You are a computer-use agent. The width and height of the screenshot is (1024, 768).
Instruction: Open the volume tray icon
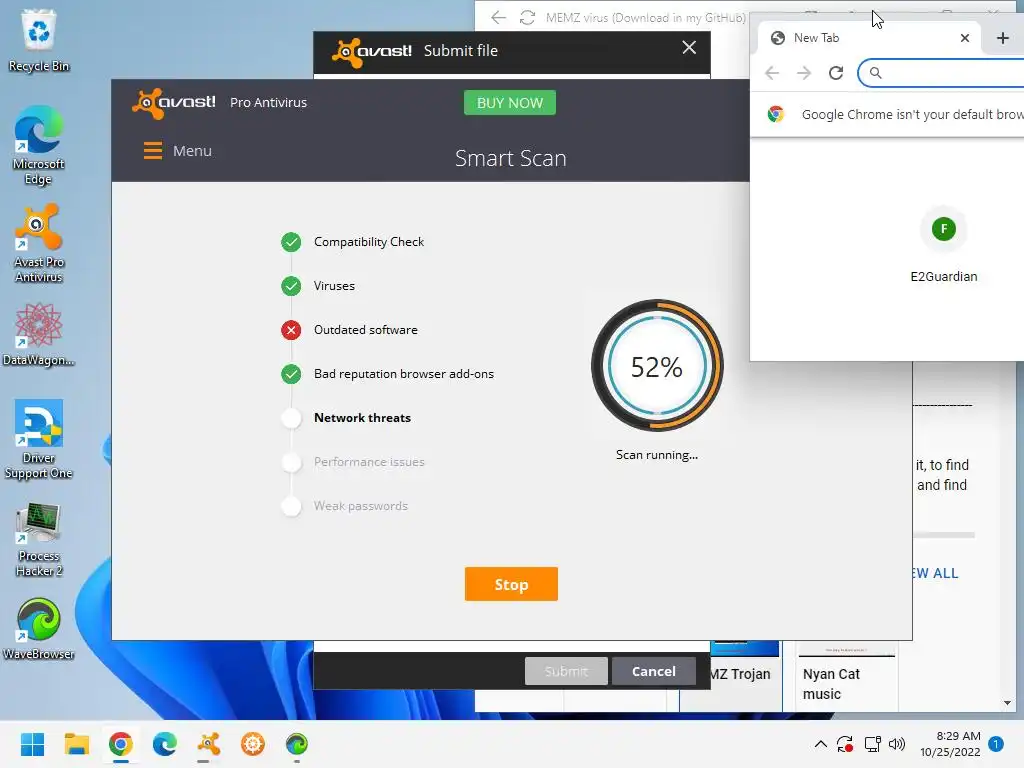(897, 744)
